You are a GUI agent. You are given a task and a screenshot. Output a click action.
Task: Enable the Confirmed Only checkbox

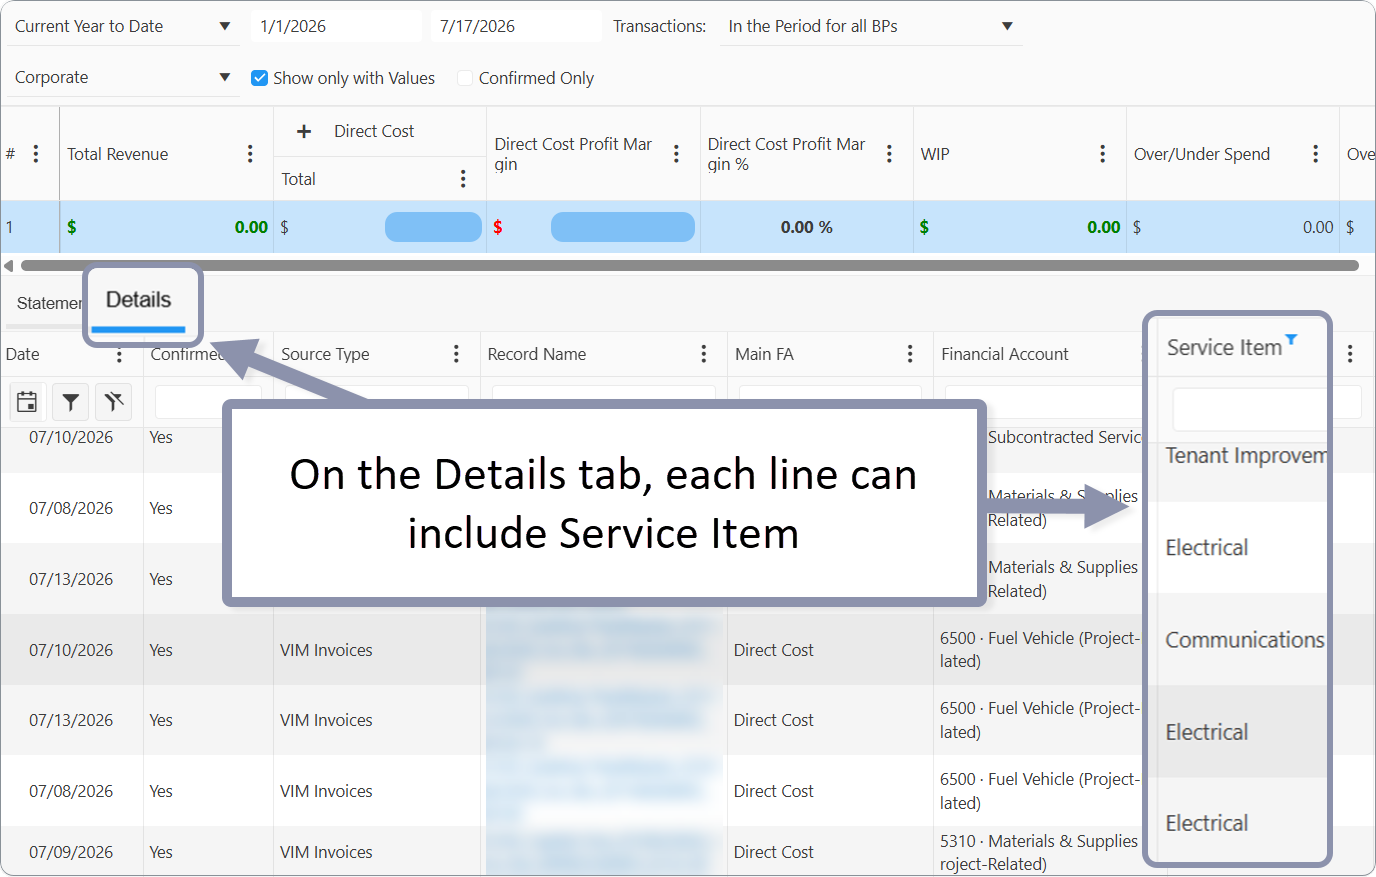(465, 78)
